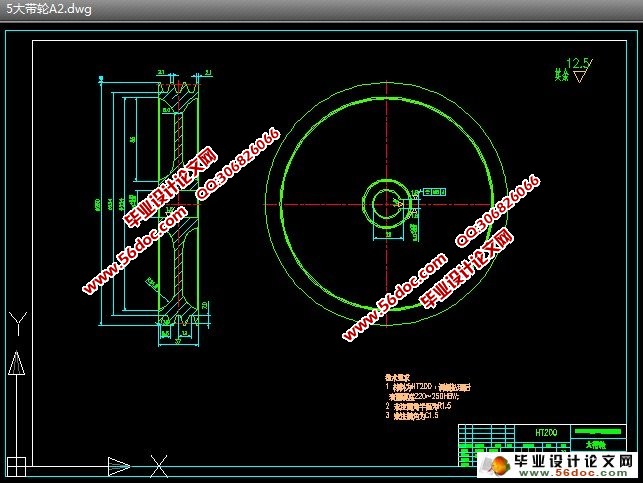Click the QQ:306826066 watermark near large circle

tap(498, 210)
